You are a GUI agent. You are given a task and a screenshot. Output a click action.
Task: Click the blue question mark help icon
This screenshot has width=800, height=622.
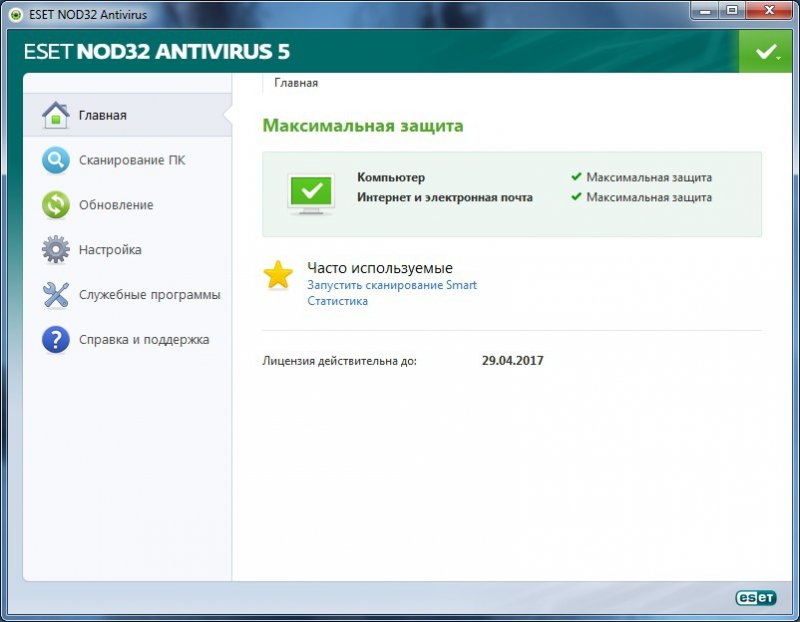[x=55, y=340]
